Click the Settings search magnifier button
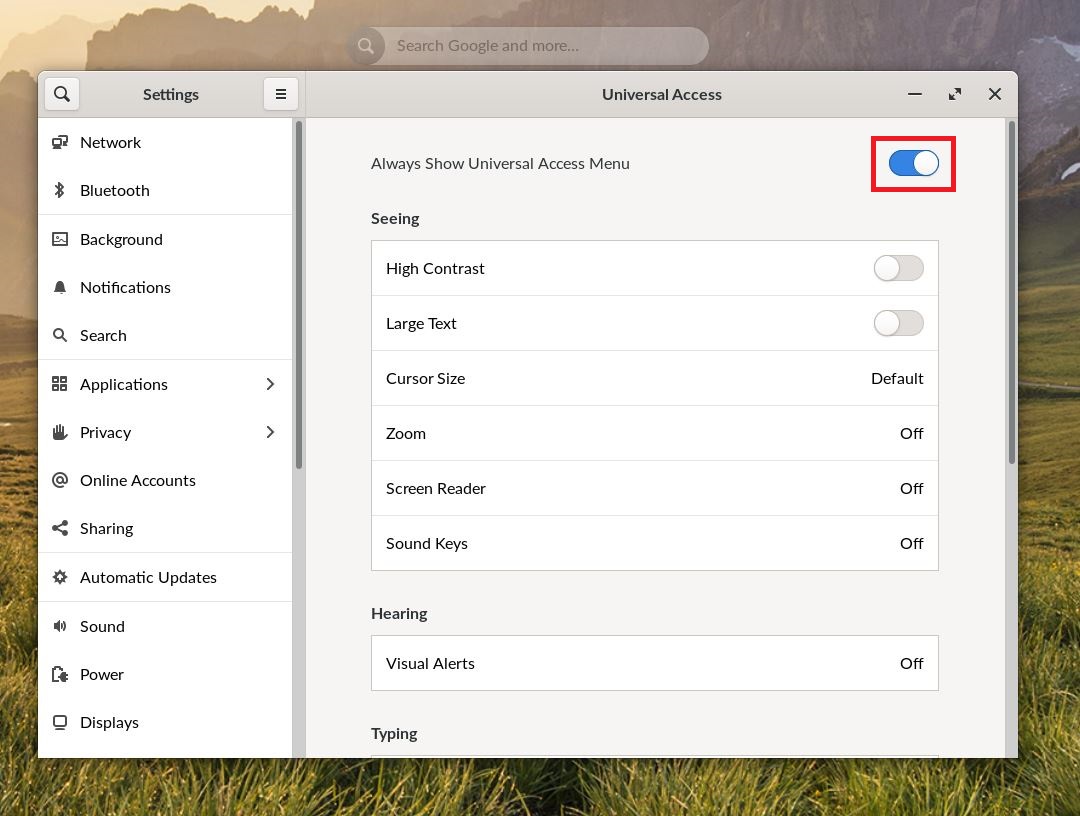 click(62, 94)
